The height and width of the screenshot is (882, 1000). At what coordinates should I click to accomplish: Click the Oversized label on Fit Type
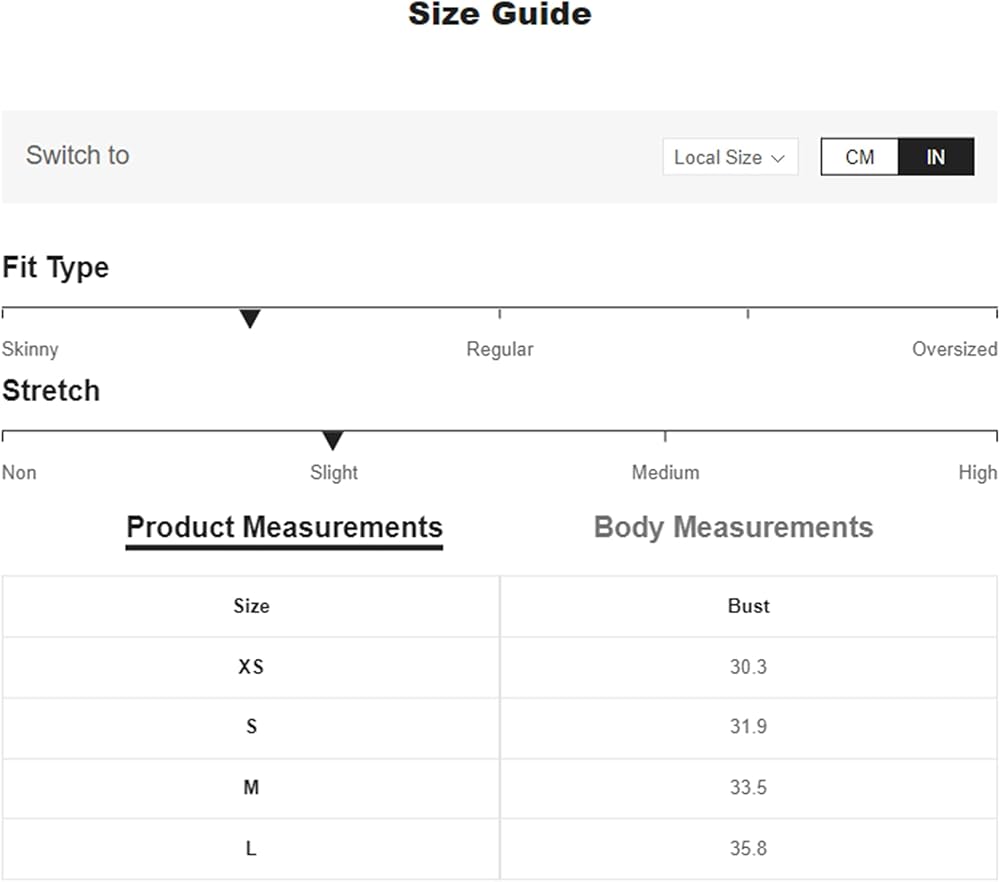pos(954,349)
